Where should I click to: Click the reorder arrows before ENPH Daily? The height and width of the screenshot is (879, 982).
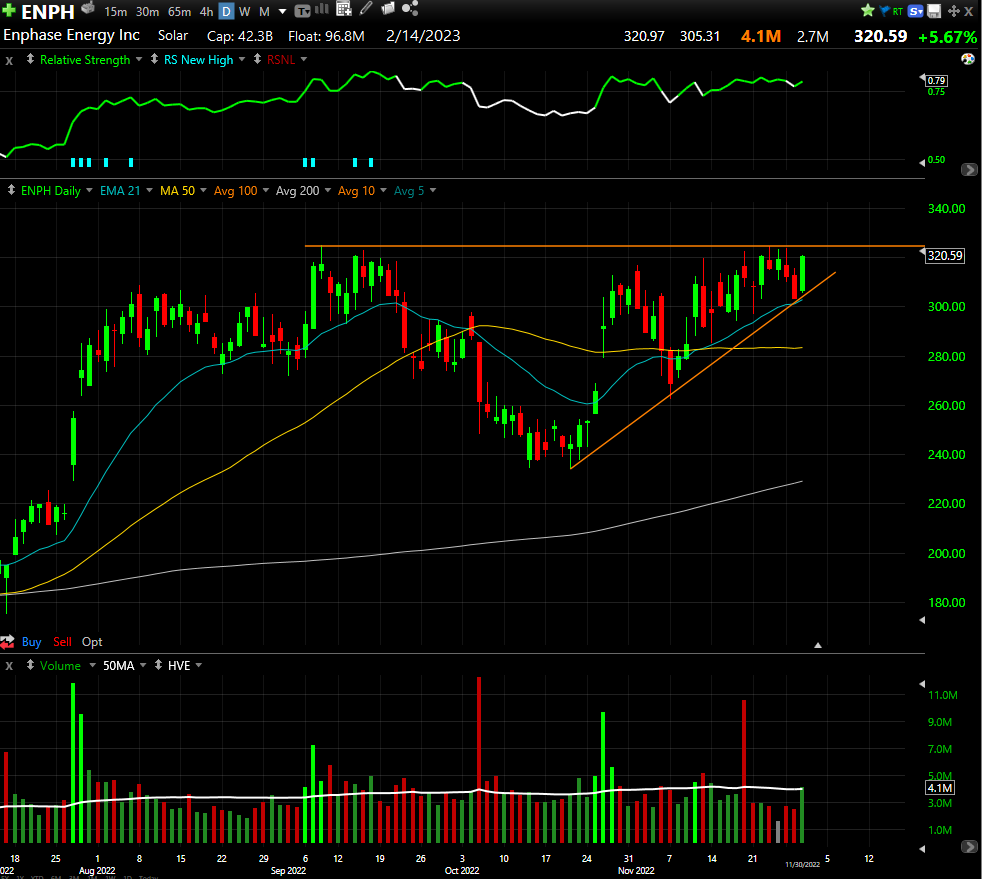pos(11,190)
